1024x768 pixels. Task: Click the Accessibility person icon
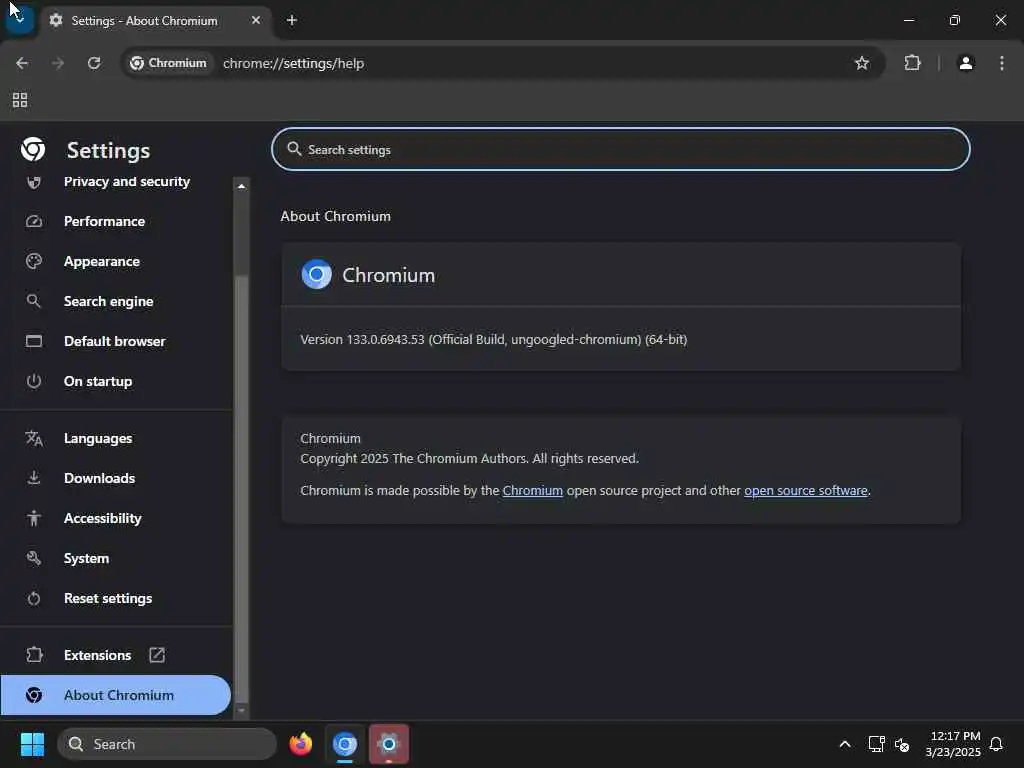point(34,518)
